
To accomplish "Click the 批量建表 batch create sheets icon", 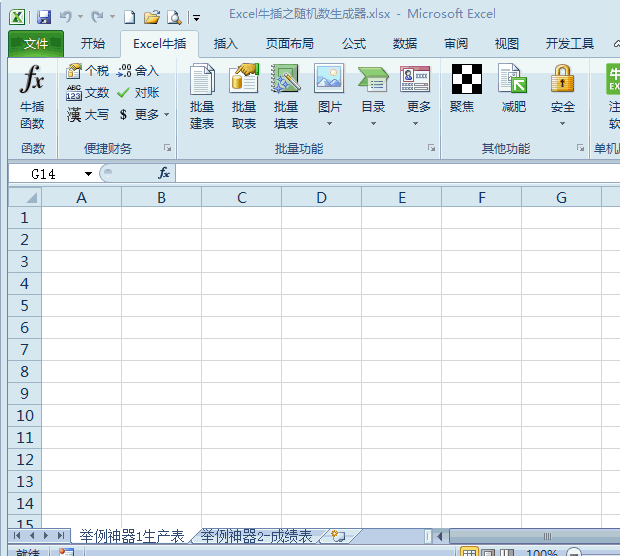I will point(202,97).
